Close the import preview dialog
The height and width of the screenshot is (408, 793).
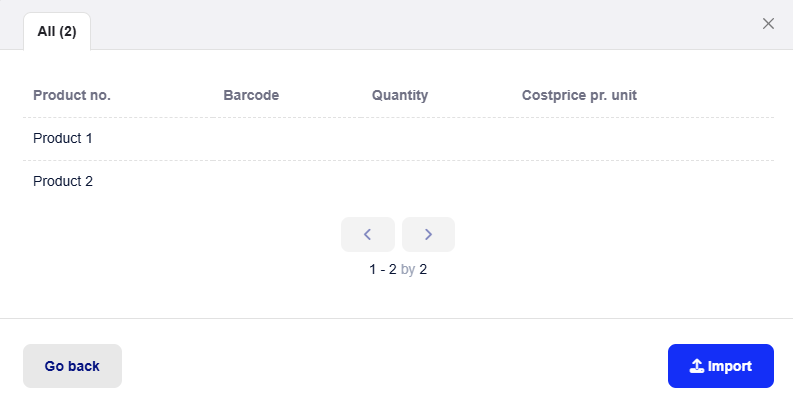coord(768,23)
